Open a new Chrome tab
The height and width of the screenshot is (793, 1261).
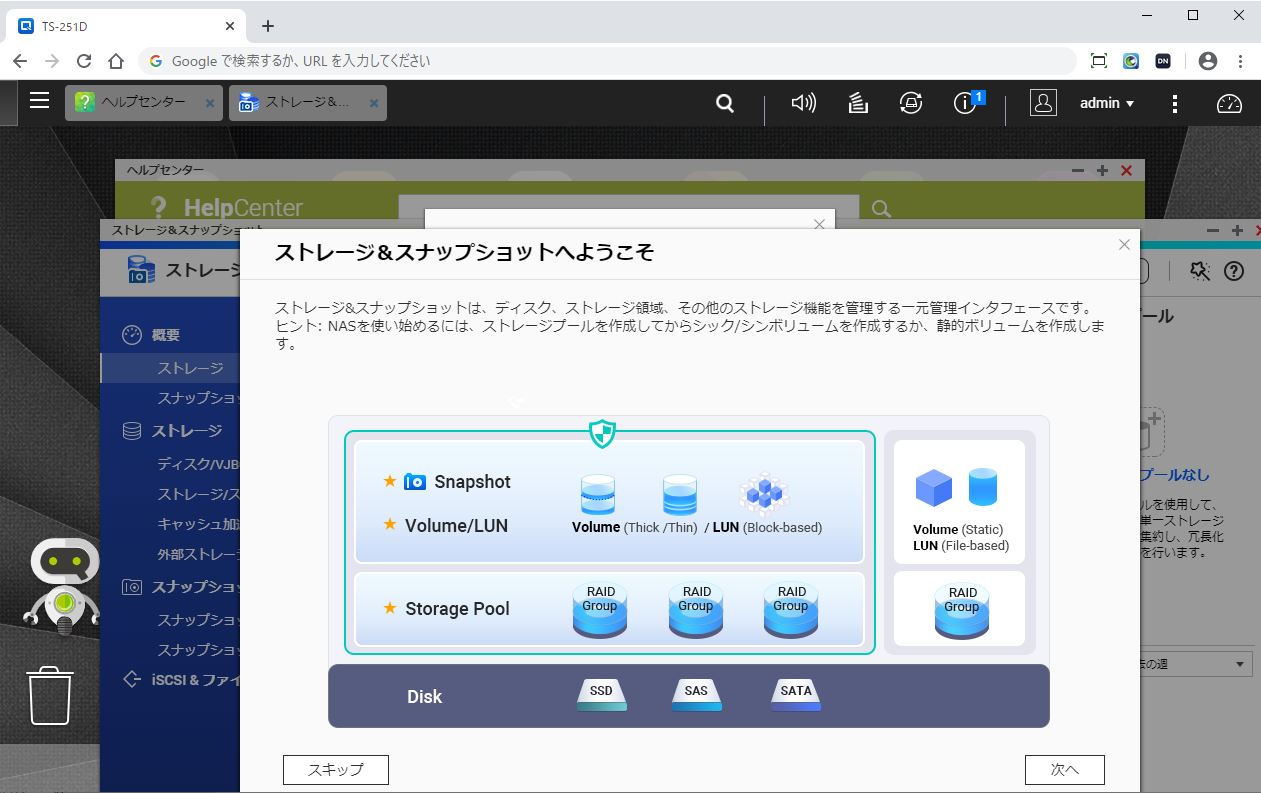[x=268, y=26]
